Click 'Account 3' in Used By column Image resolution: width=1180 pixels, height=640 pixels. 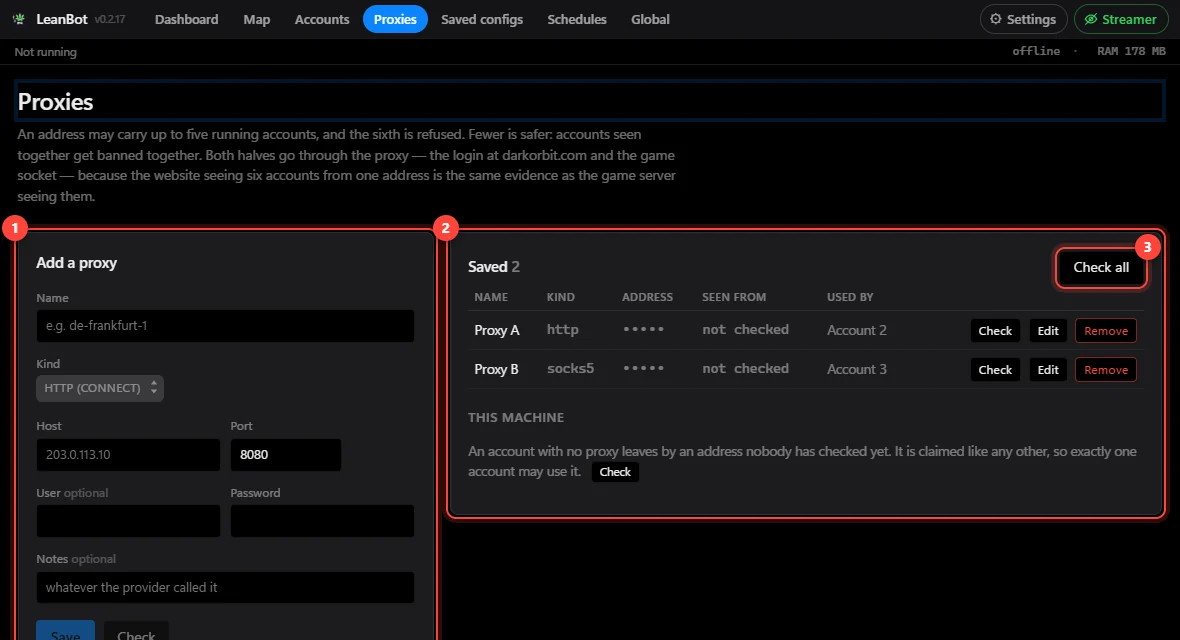pos(856,370)
